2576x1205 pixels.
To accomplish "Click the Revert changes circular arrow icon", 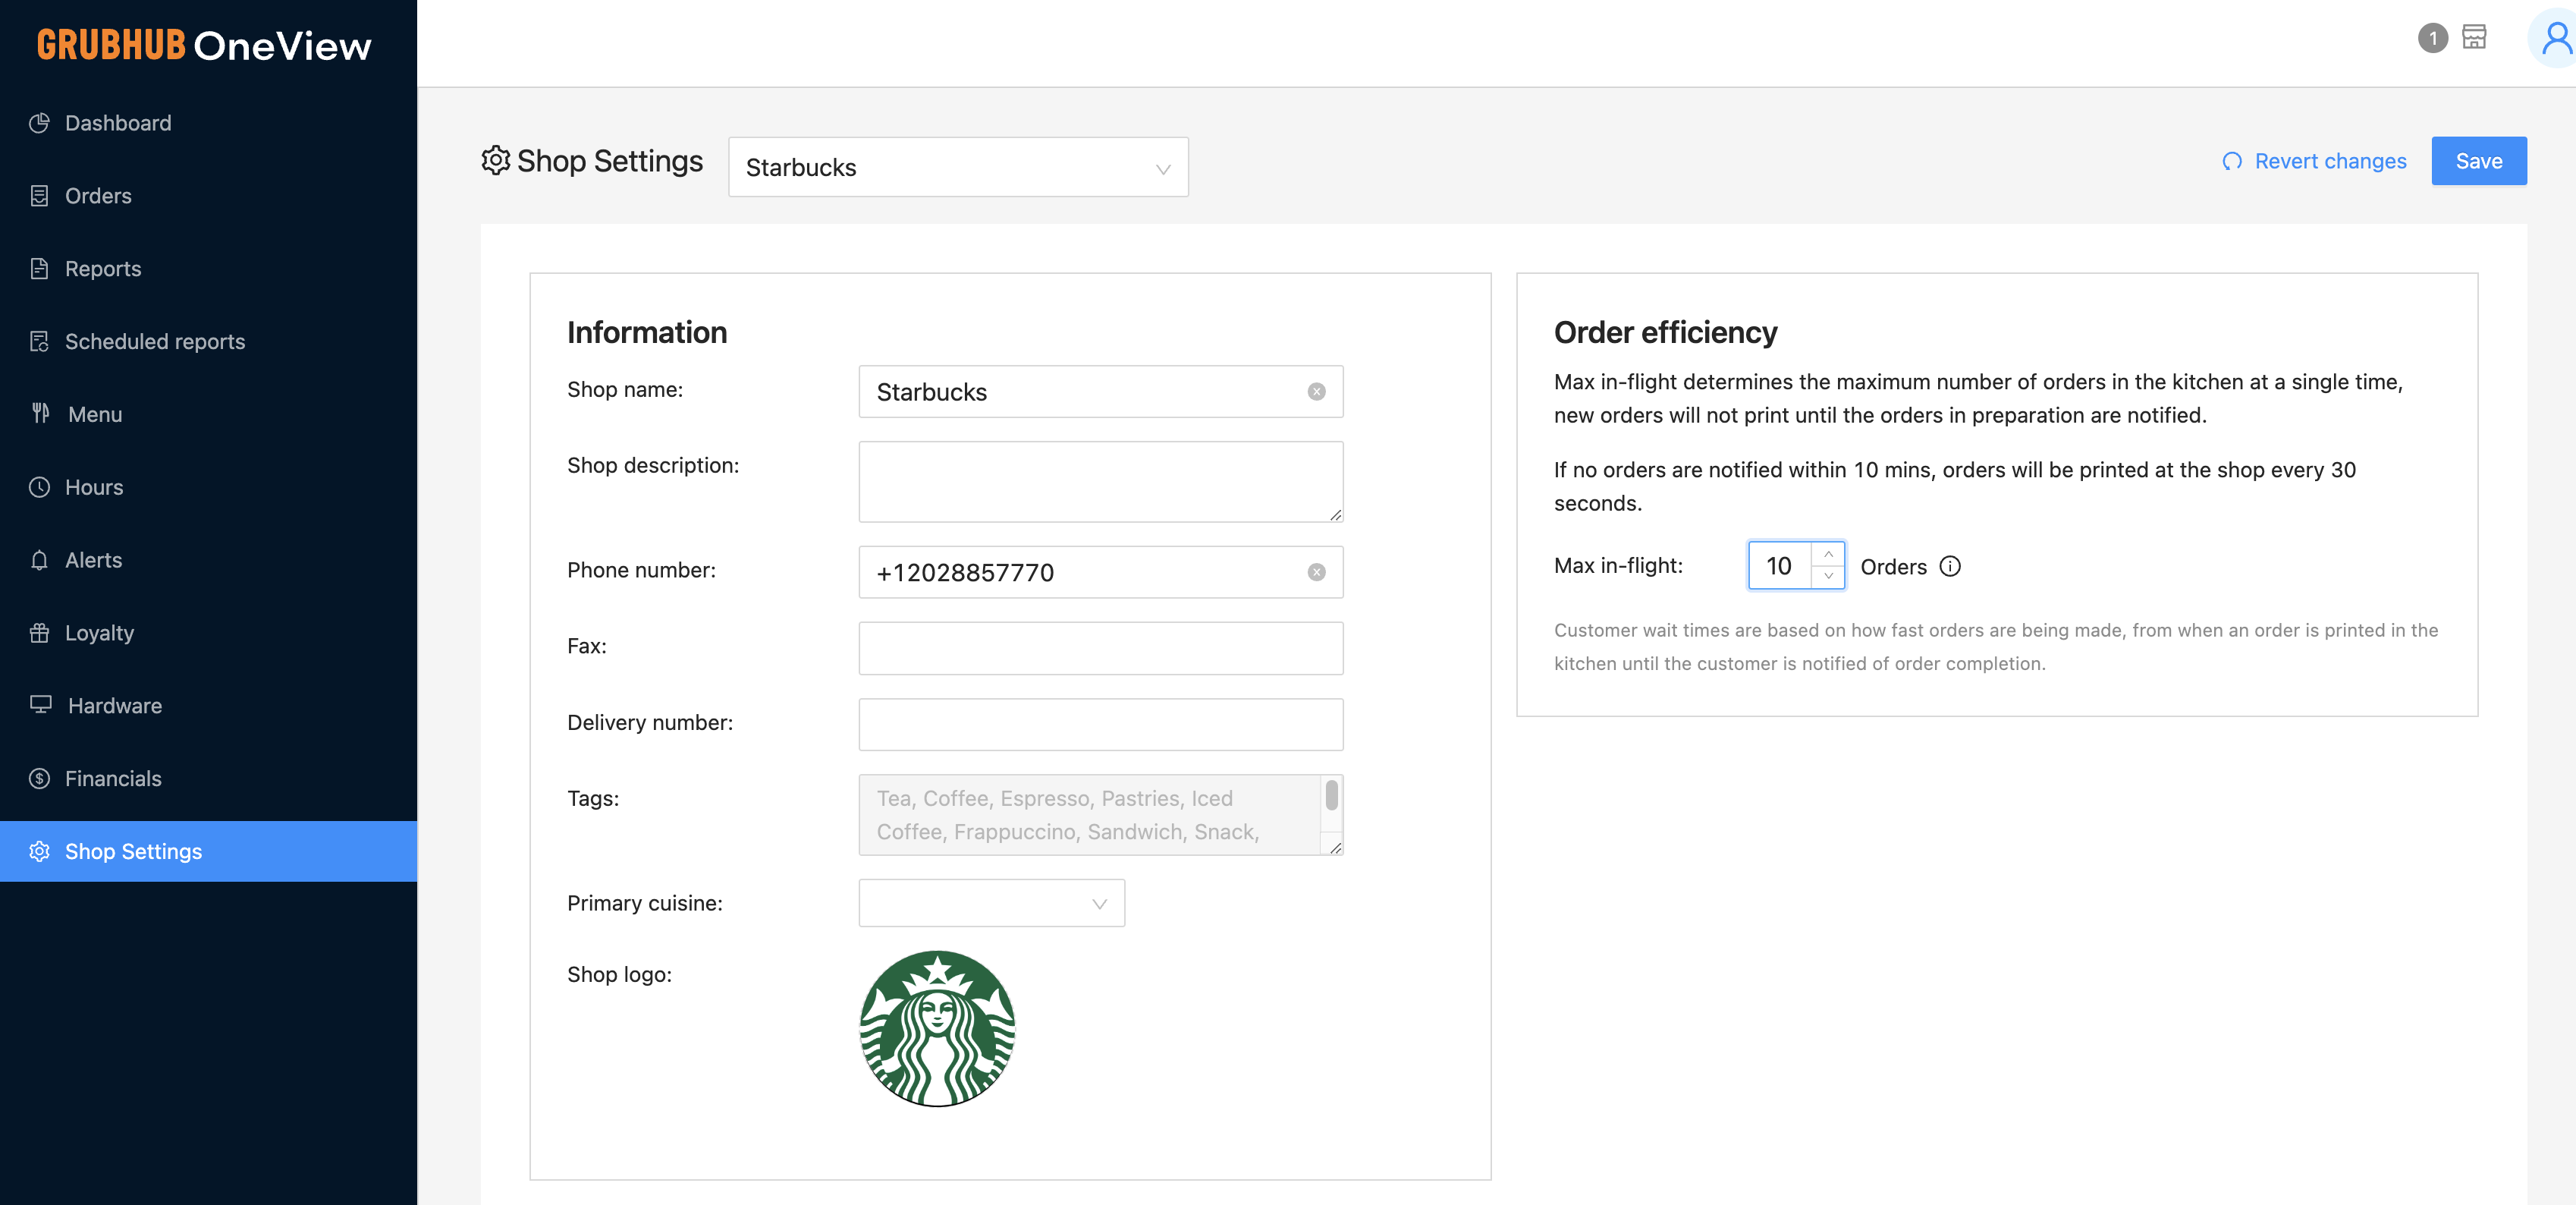I will pyautogui.click(x=2231, y=162).
